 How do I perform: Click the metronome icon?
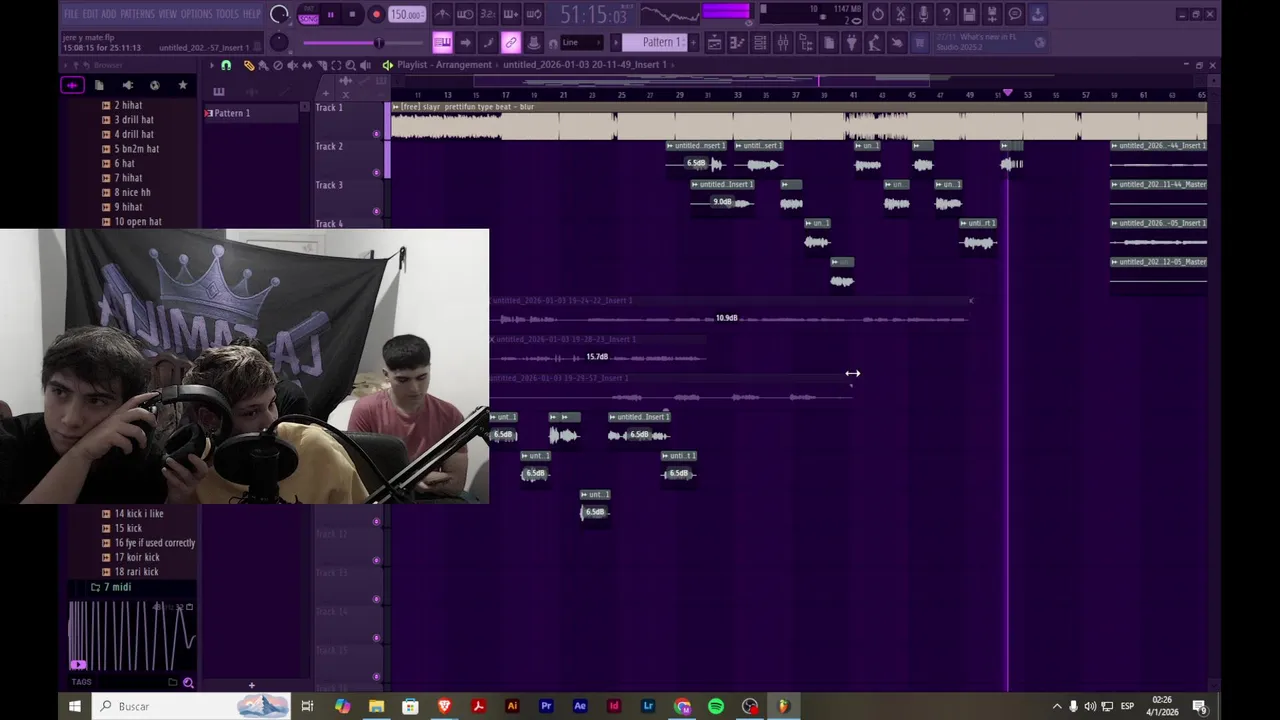(441, 14)
